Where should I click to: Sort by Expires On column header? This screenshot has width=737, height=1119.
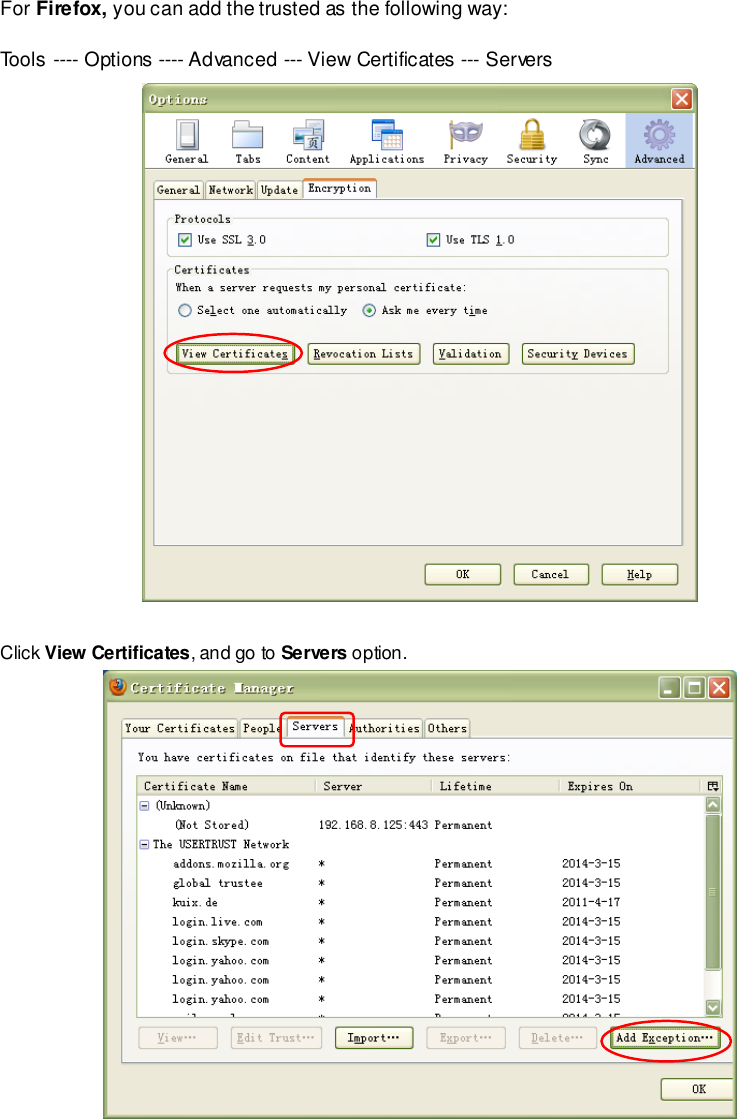click(x=631, y=786)
